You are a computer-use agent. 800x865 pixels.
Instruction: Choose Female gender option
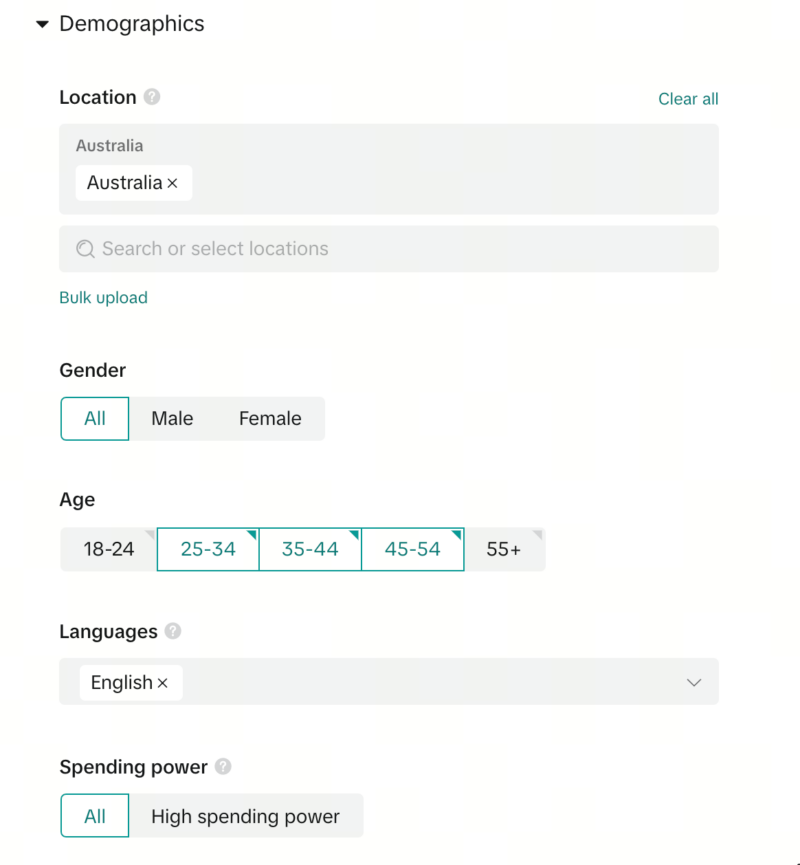coord(270,419)
